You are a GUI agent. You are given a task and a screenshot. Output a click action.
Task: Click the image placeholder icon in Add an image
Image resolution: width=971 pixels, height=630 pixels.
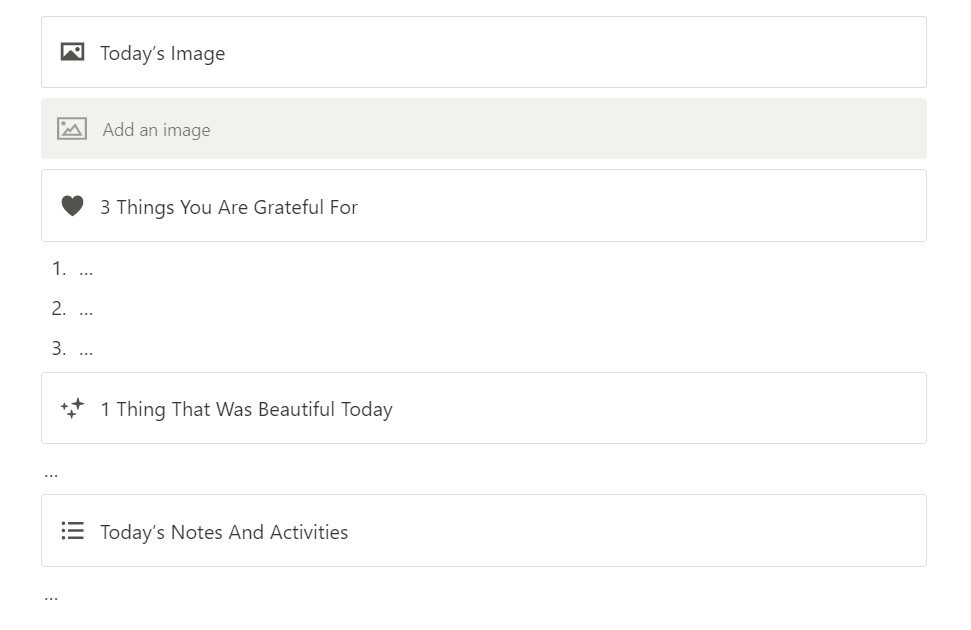[72, 128]
